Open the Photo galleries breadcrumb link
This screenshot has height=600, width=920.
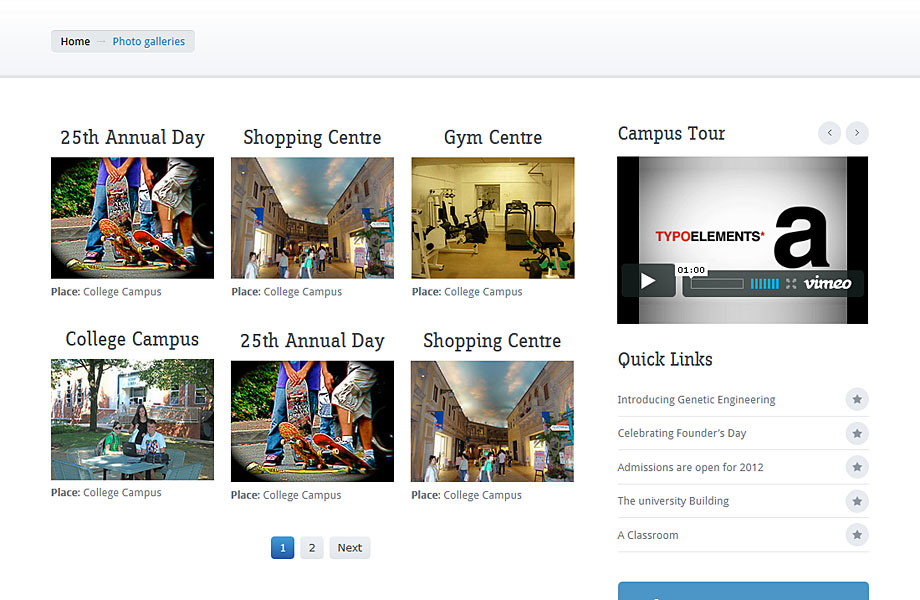click(148, 42)
